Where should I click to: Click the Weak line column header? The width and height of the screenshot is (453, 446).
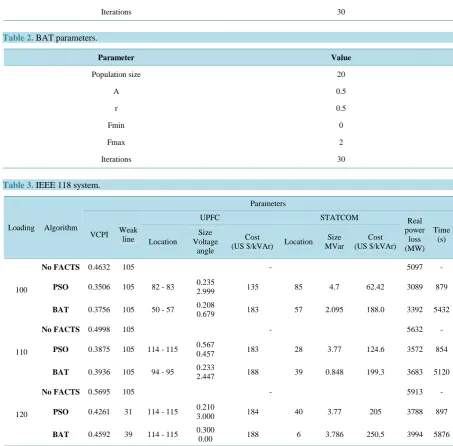point(128,235)
